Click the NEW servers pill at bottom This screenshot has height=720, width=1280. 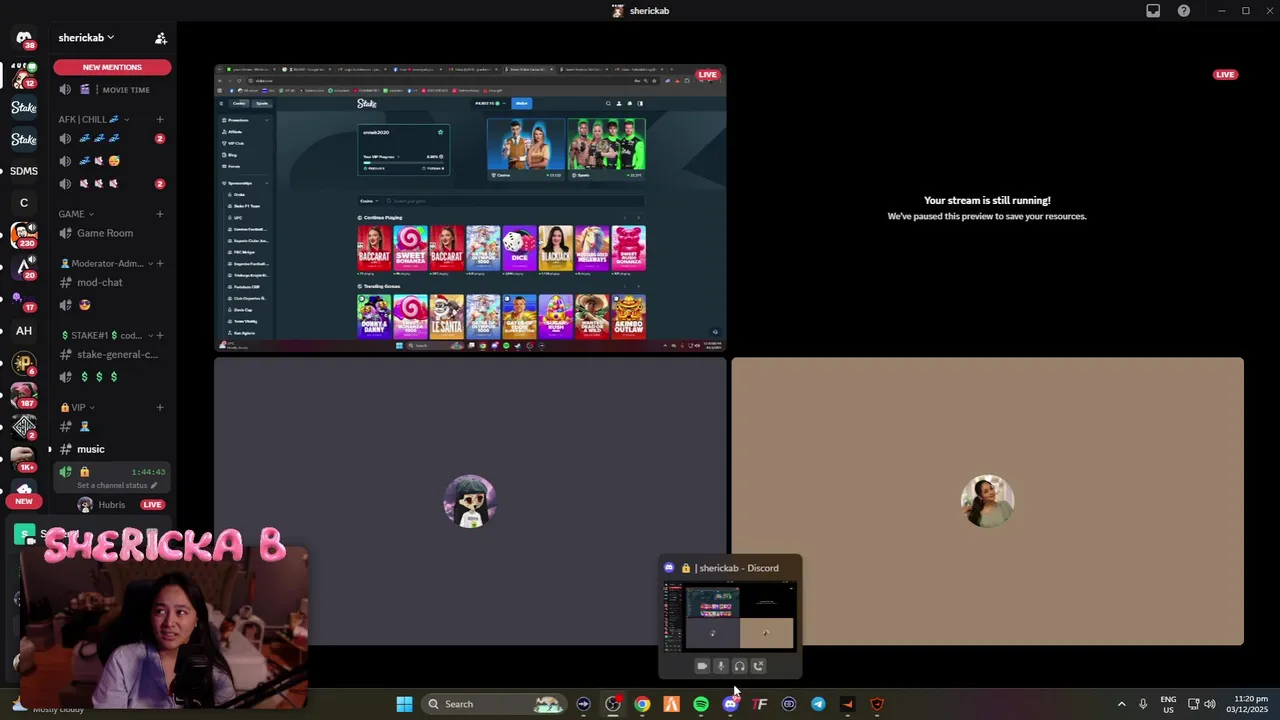pyautogui.click(x=24, y=501)
